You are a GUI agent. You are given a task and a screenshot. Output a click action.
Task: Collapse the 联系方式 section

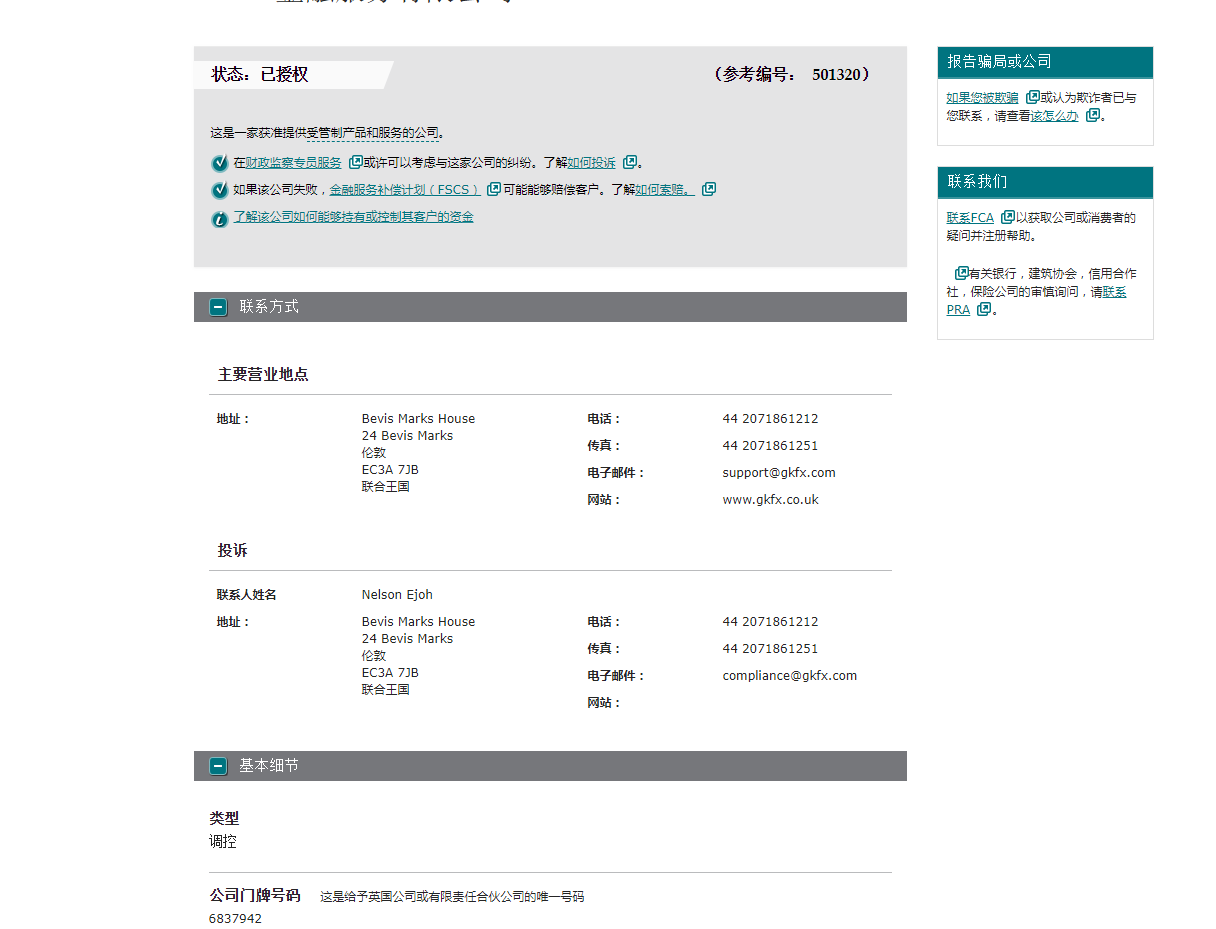tap(218, 307)
